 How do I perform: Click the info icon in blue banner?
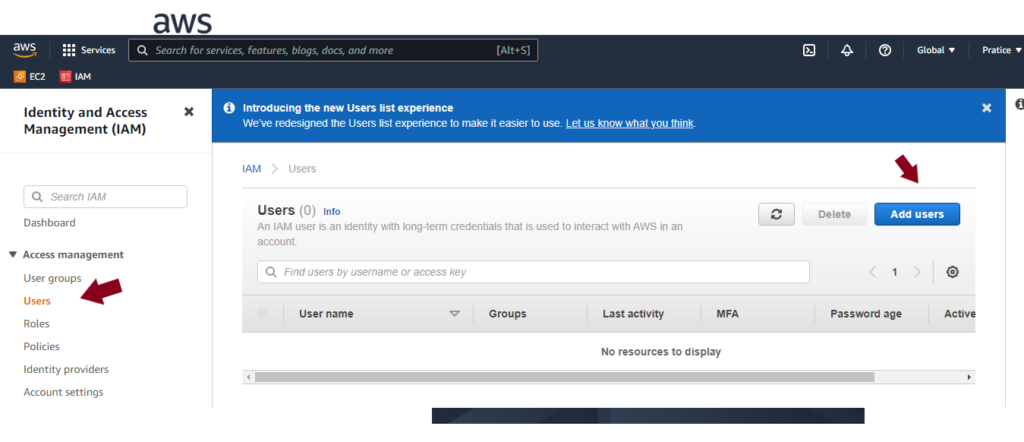pos(229,108)
